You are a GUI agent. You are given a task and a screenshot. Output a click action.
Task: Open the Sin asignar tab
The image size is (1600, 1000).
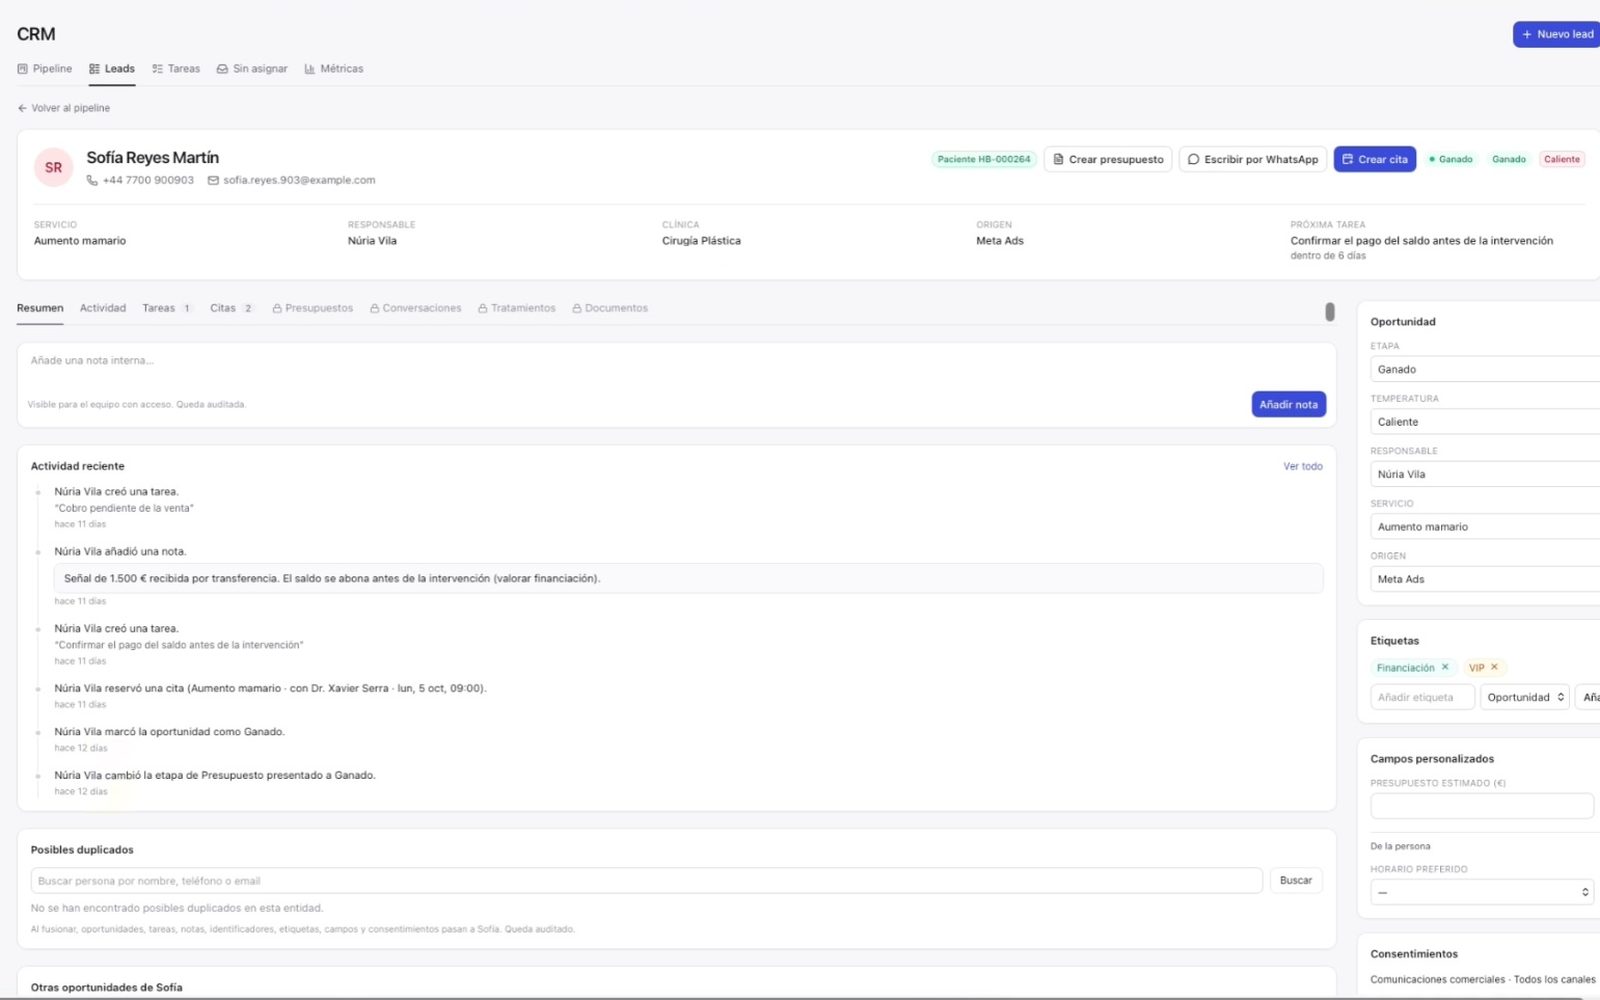pos(252,69)
